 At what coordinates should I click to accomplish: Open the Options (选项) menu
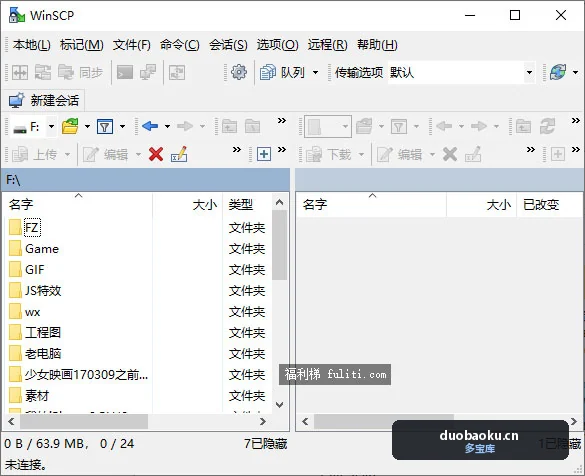coord(277,45)
